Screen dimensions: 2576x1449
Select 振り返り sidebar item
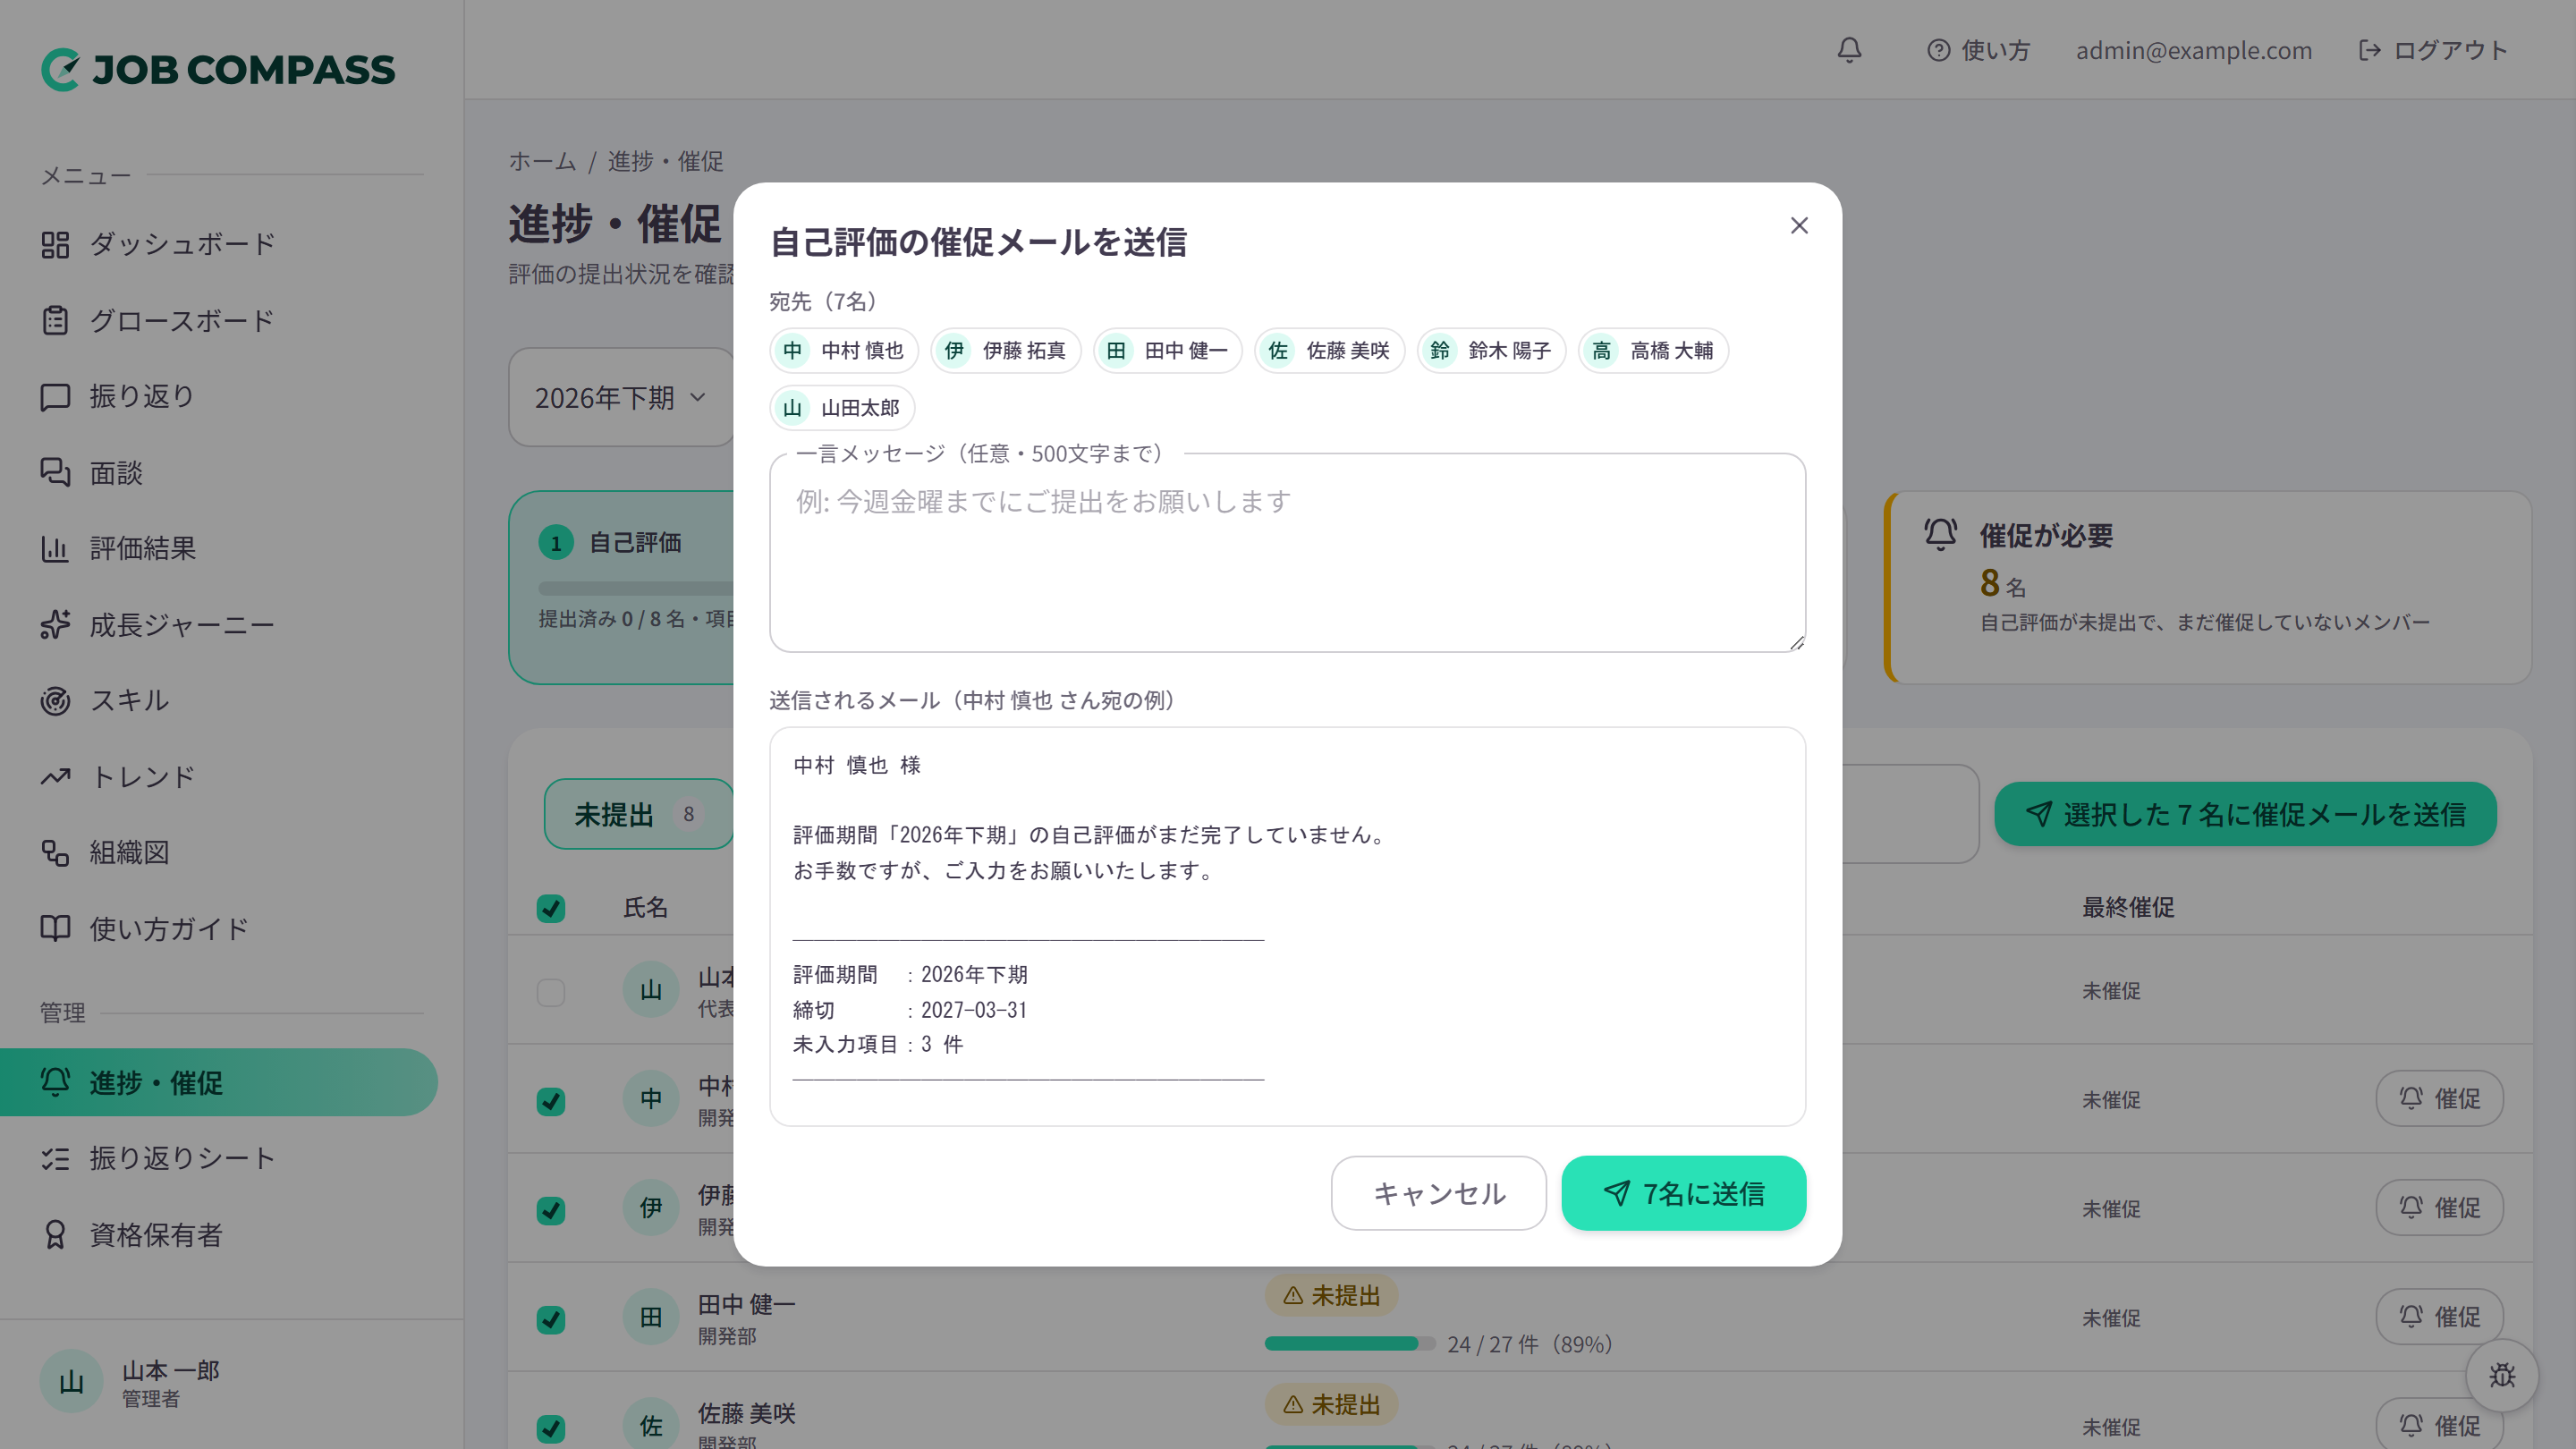point(219,396)
